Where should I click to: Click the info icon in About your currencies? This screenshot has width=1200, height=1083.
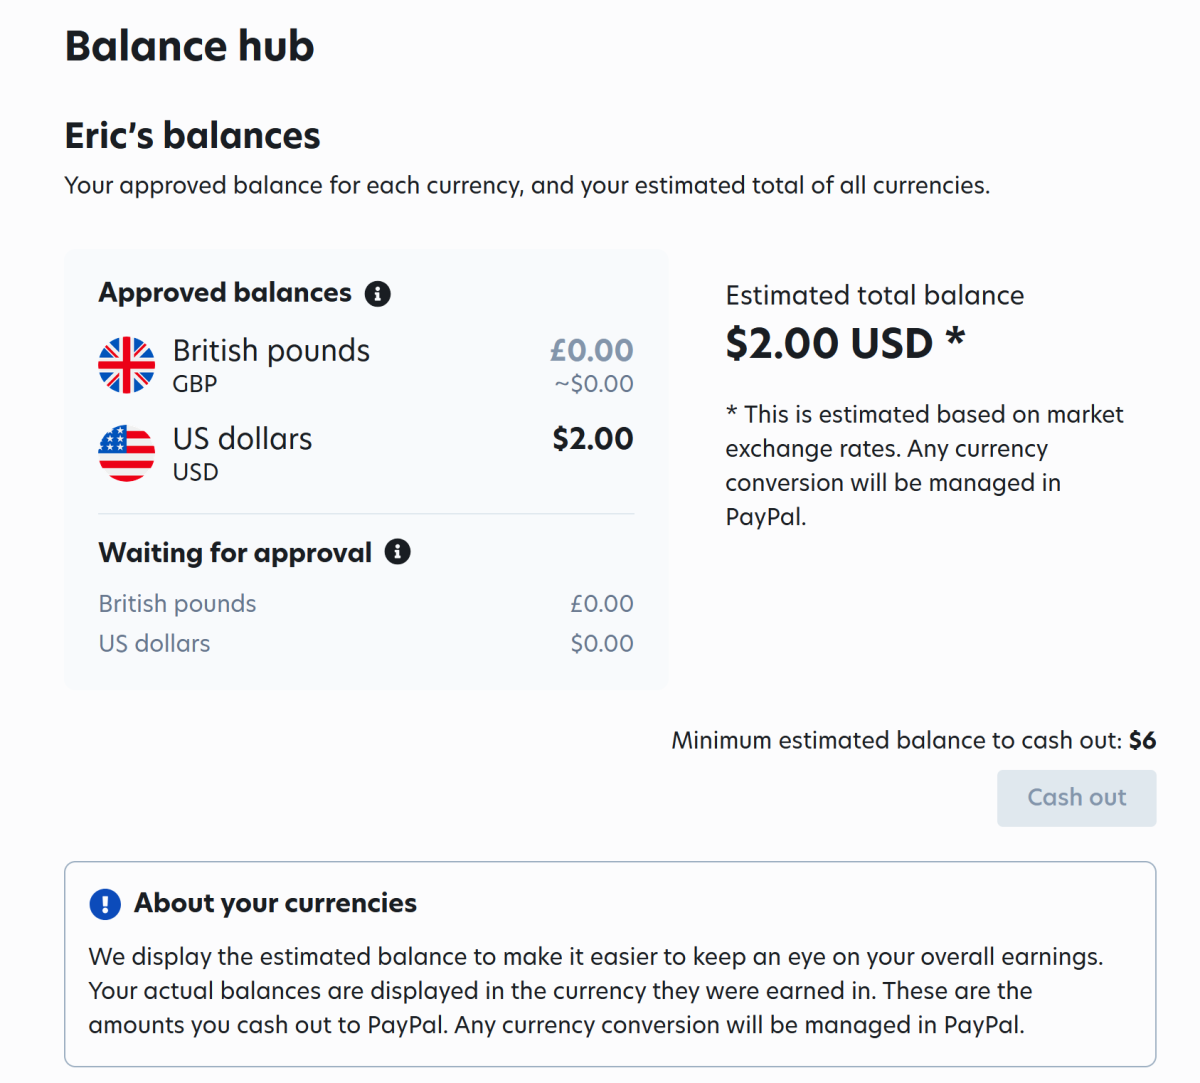point(104,904)
